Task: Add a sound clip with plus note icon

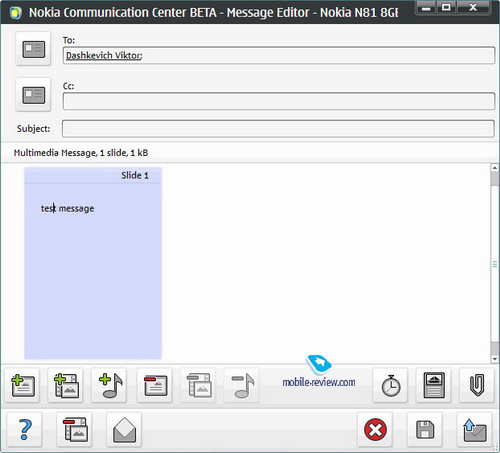Action: click(x=110, y=385)
